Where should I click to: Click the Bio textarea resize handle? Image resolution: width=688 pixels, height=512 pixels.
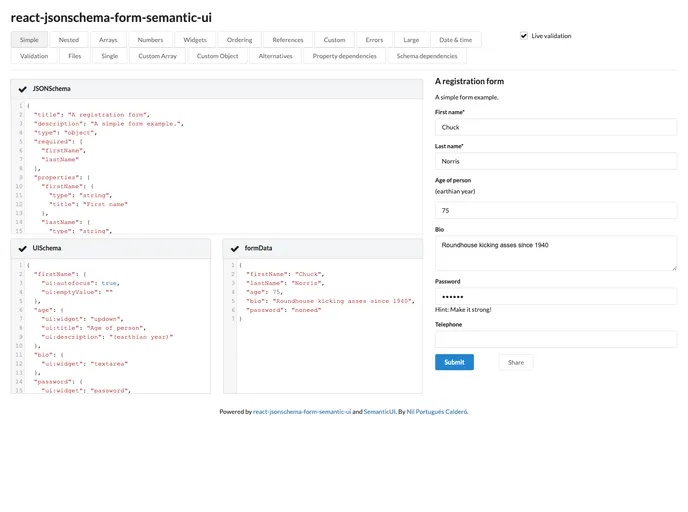(x=674, y=268)
